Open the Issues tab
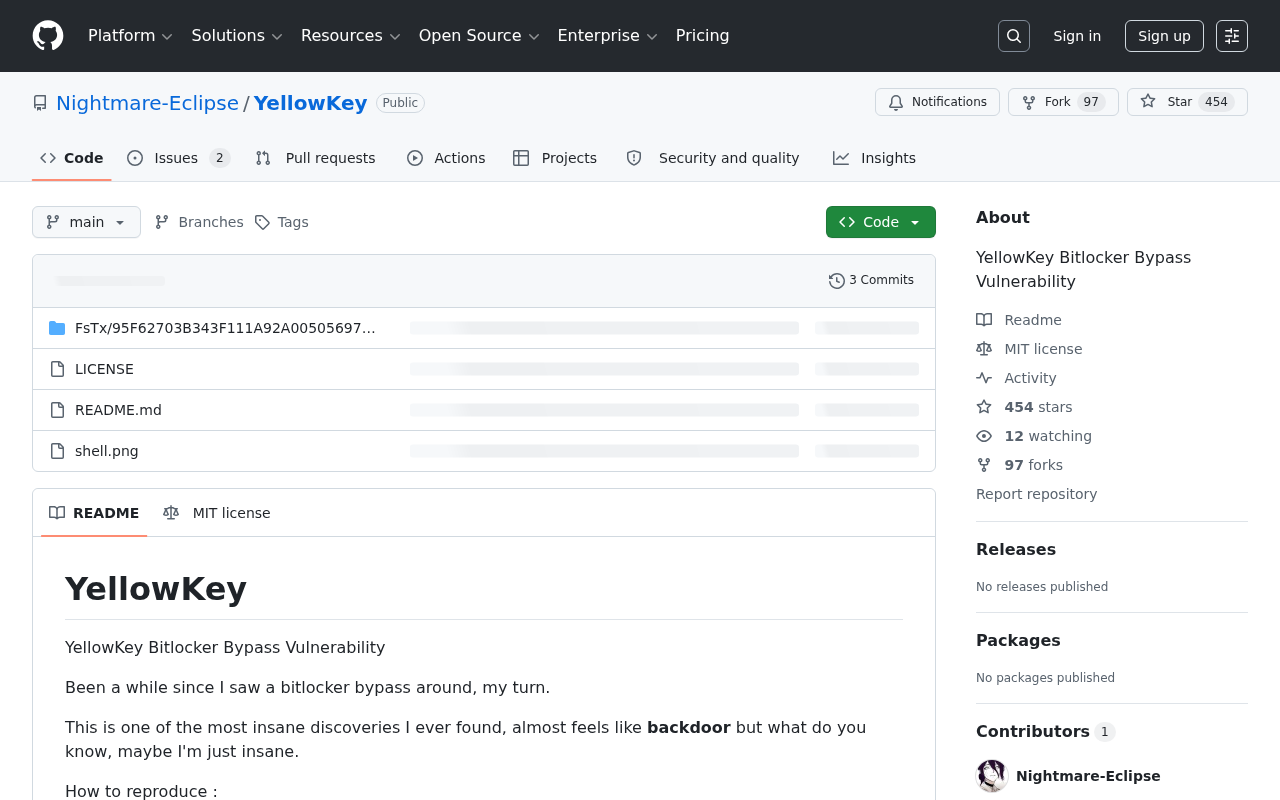This screenshot has height=800, width=1280. coord(179,158)
